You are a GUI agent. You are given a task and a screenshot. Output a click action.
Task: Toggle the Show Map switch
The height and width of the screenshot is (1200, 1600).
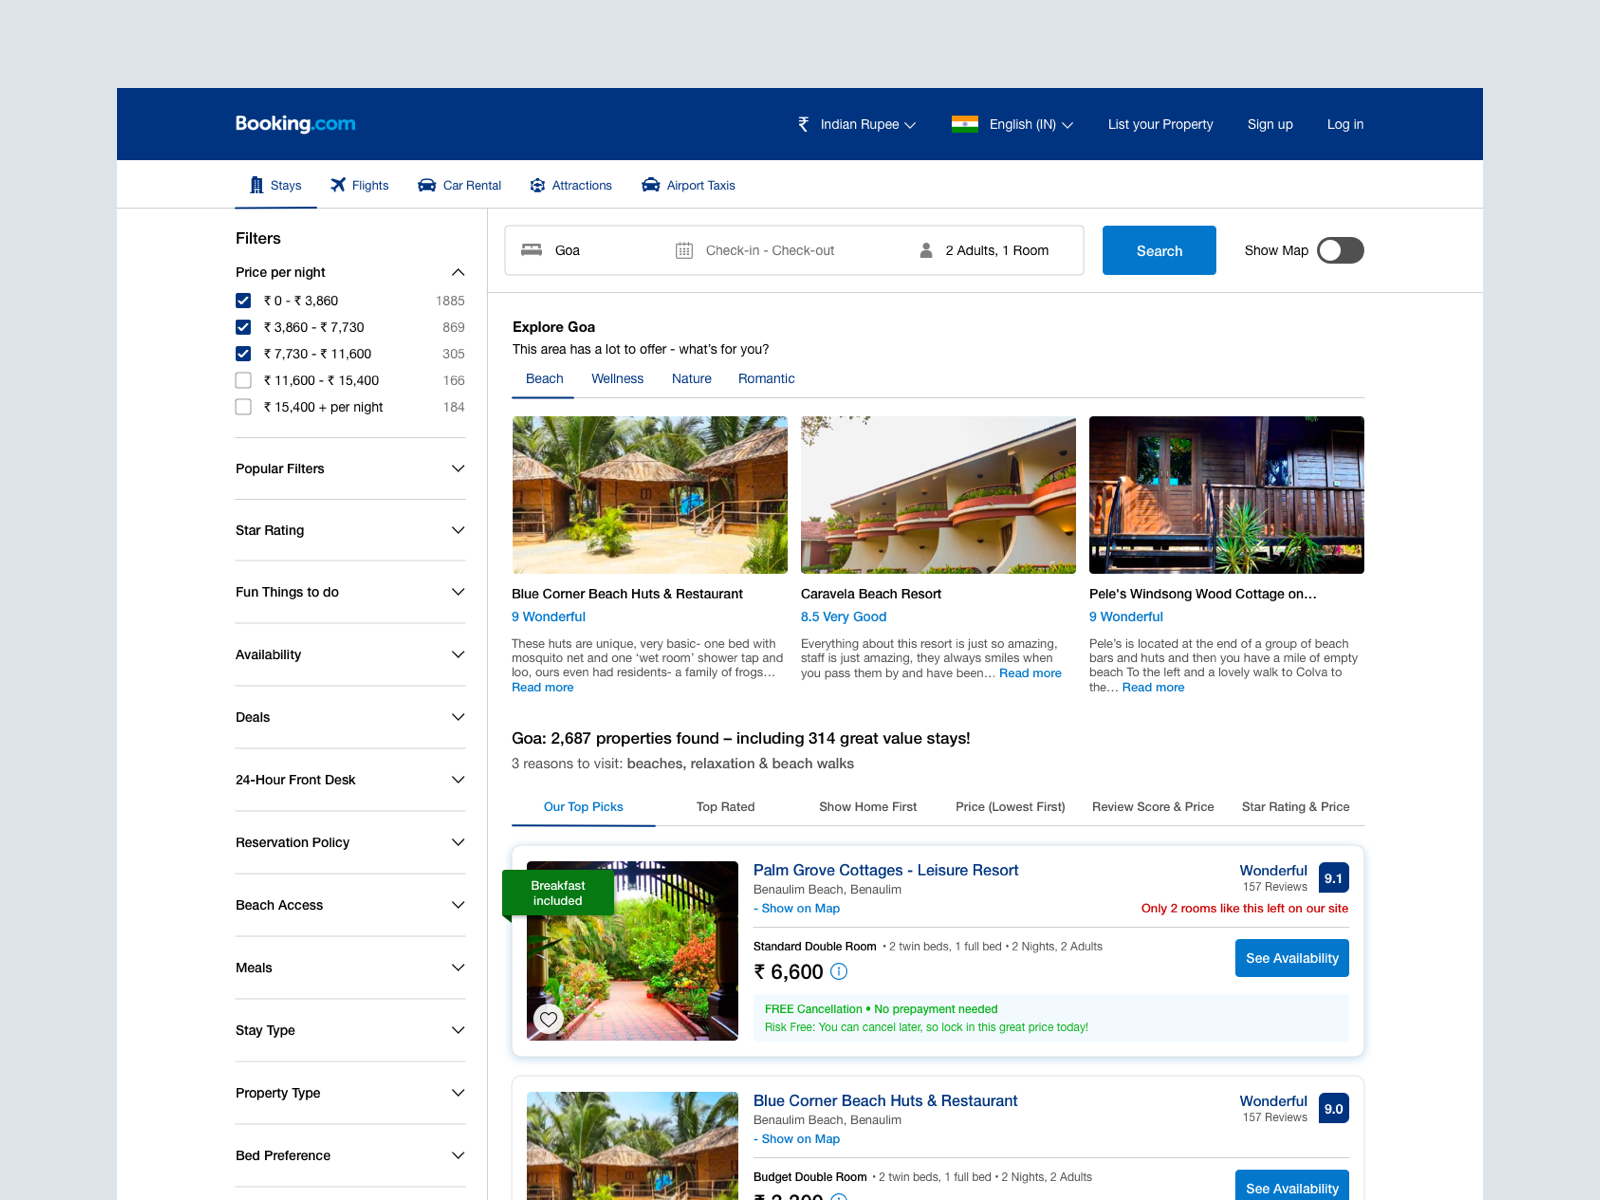click(1340, 250)
